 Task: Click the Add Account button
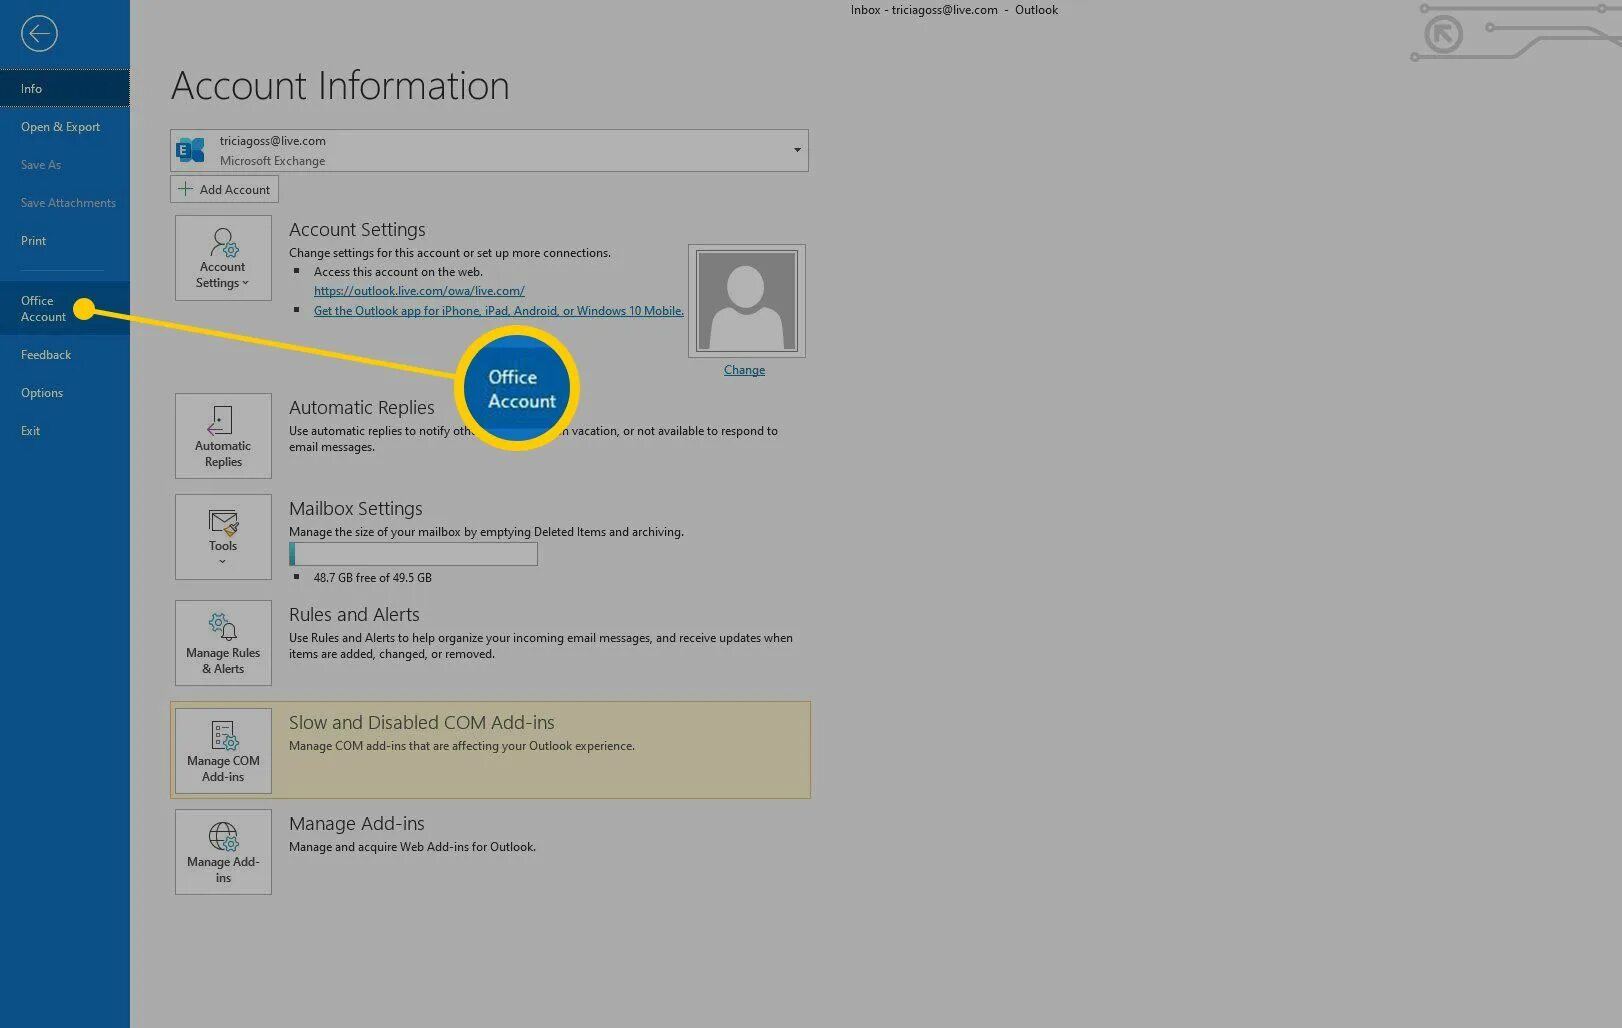pos(224,189)
